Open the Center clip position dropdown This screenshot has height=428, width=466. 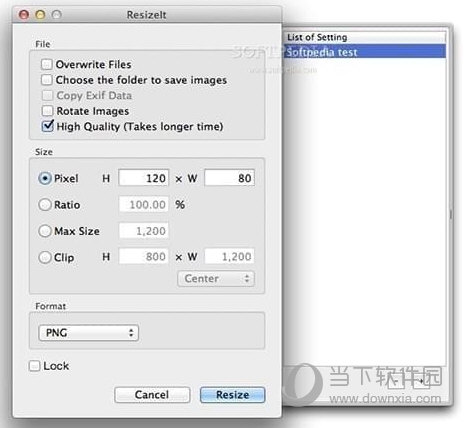pyautogui.click(x=216, y=278)
